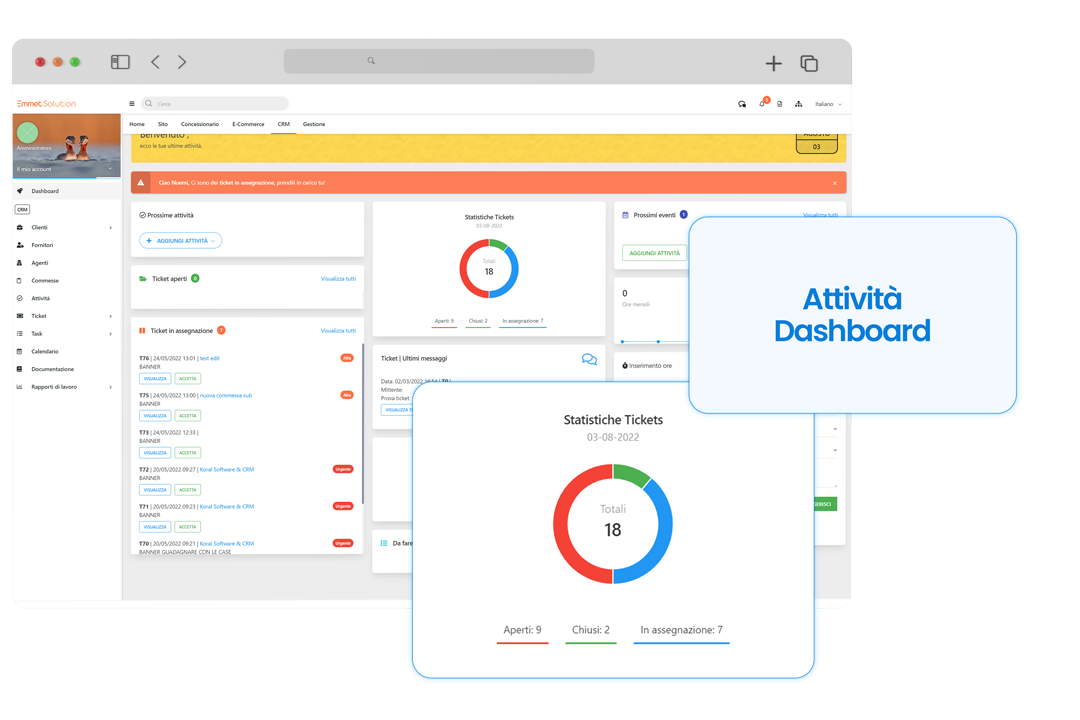Image resolution: width=1080 pixels, height=720 pixels.
Task: Expand the Rapporti di lavoro submenu arrow
Action: [110, 387]
